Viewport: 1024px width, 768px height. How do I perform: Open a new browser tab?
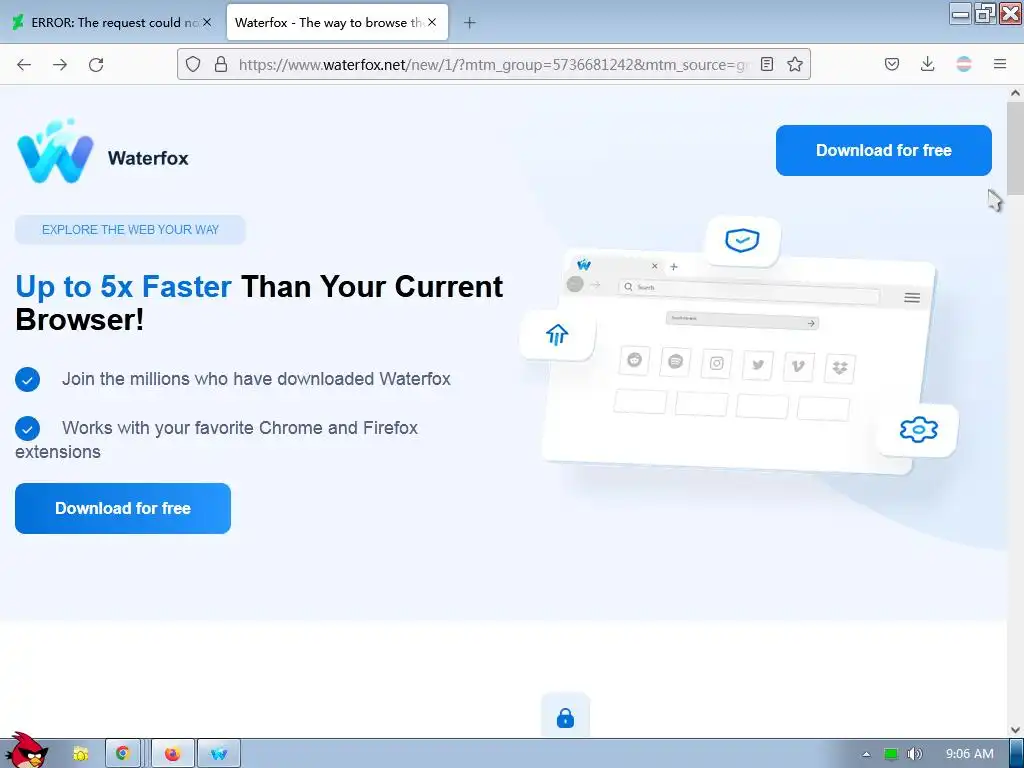coord(470,23)
